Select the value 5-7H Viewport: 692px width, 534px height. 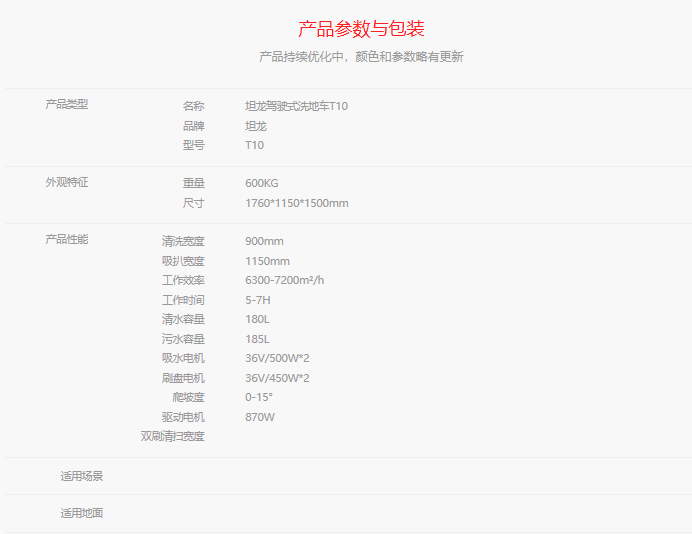(258, 301)
